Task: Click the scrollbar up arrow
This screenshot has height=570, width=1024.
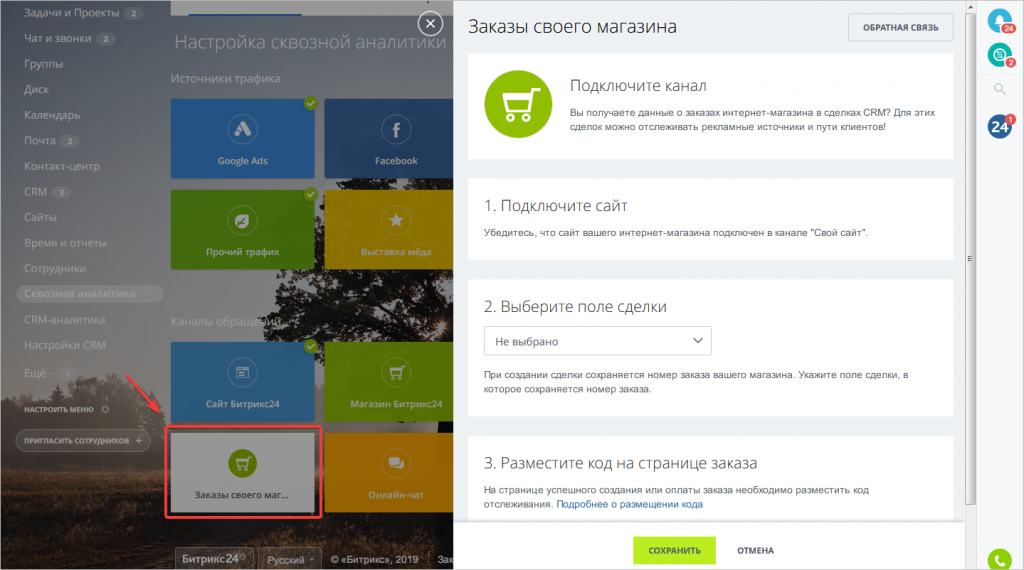Action: pyautogui.click(x=970, y=7)
